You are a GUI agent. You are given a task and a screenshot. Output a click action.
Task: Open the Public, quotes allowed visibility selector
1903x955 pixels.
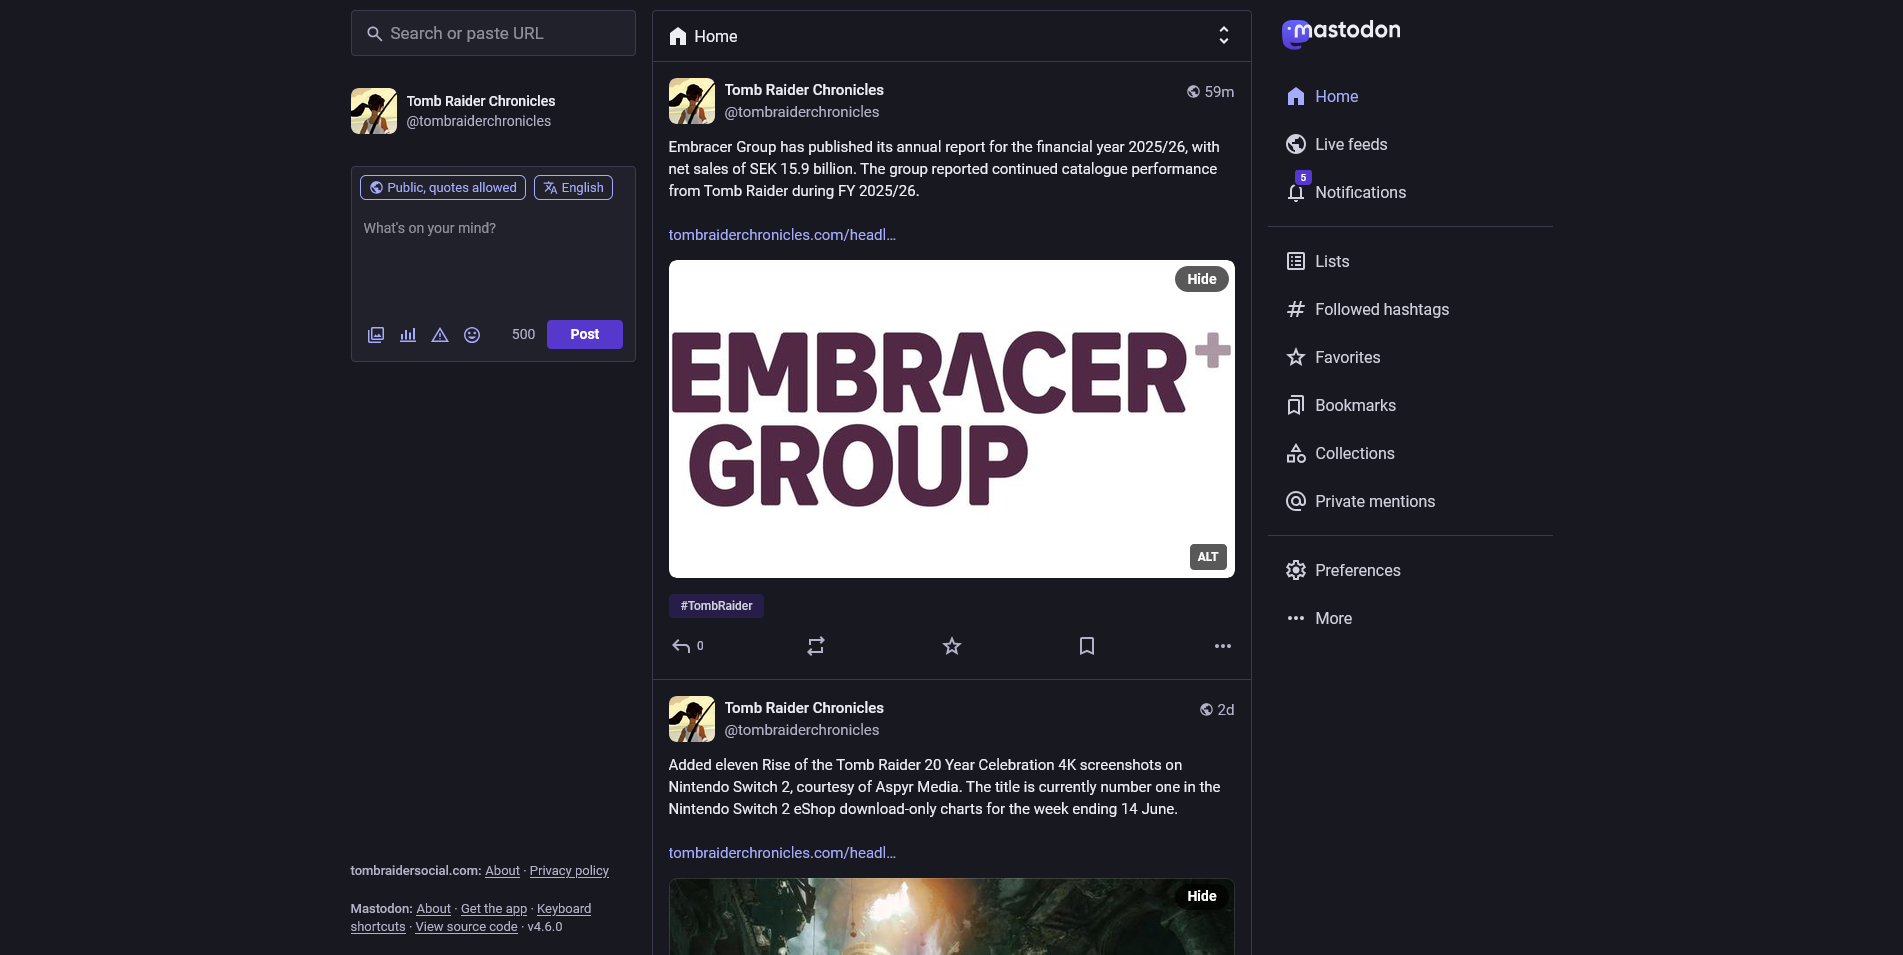[443, 187]
